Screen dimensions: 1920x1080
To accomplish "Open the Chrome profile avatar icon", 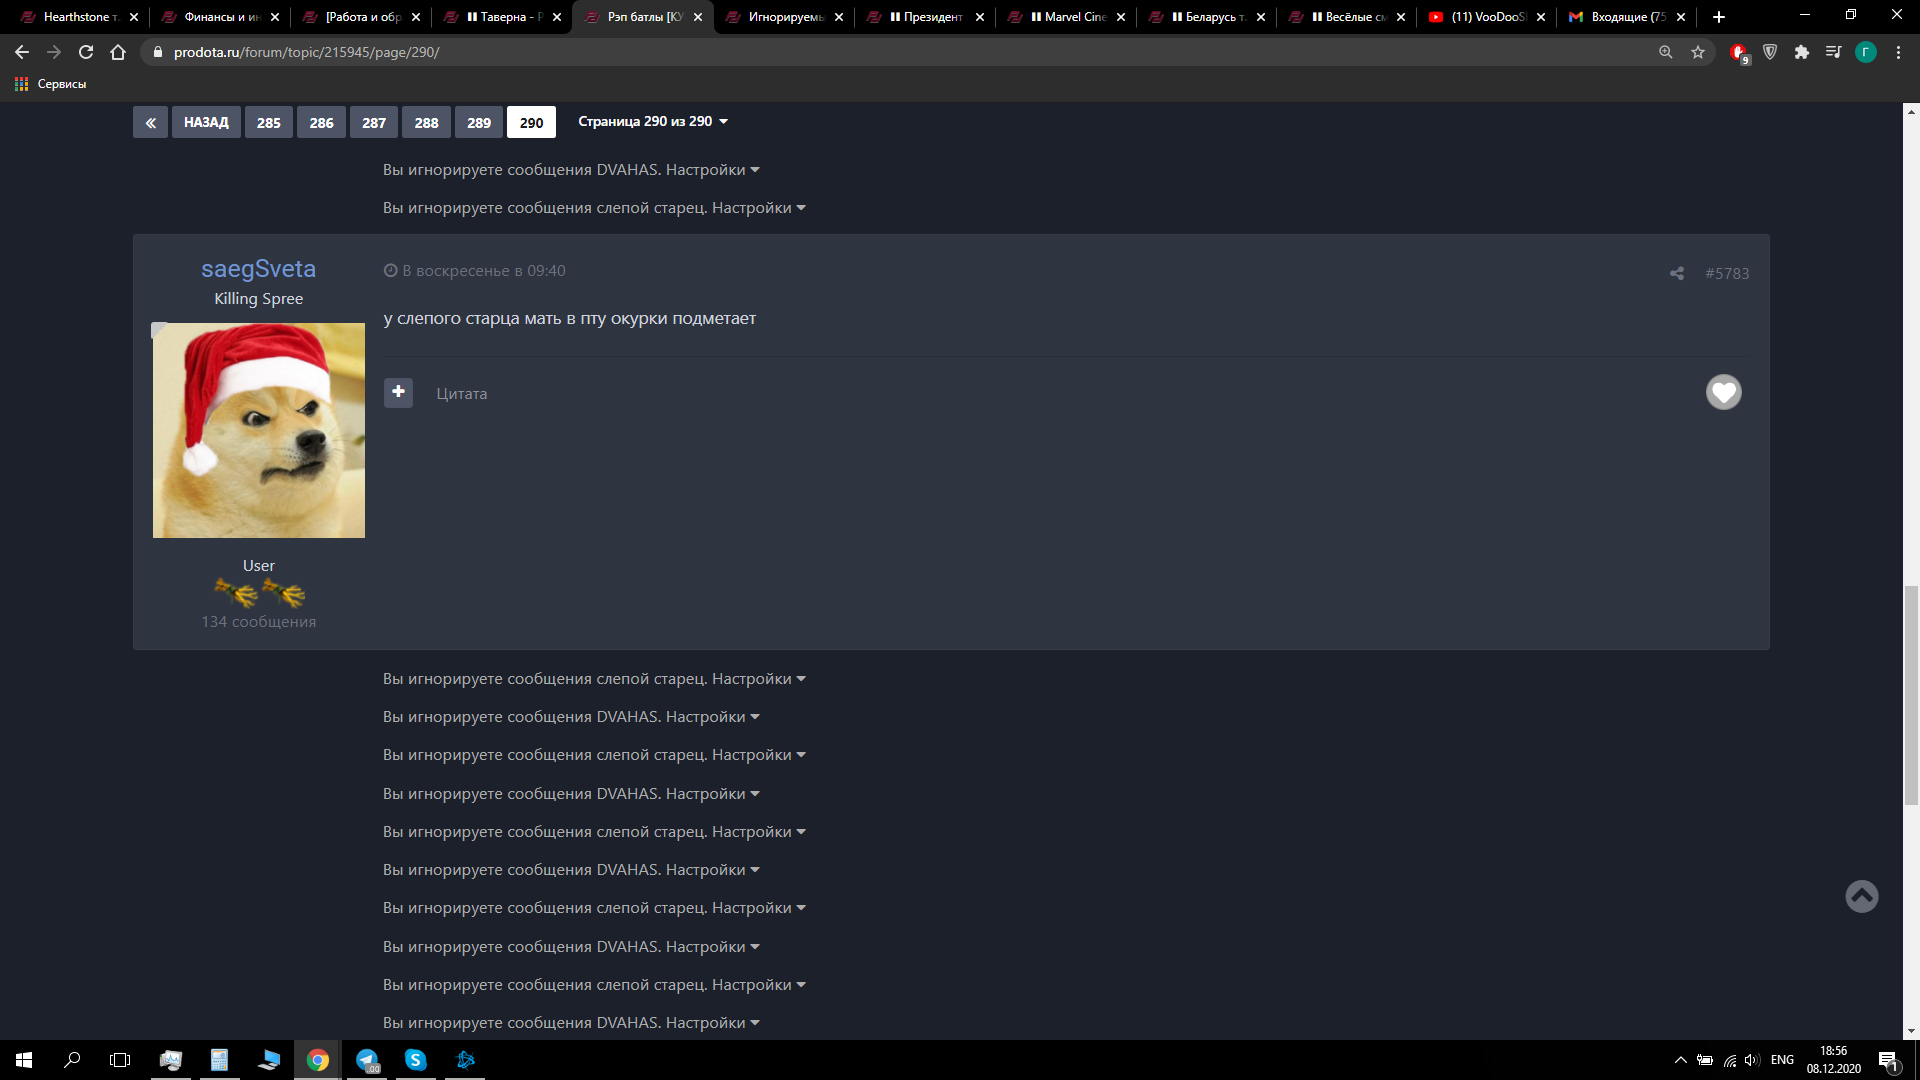I will point(1868,52).
